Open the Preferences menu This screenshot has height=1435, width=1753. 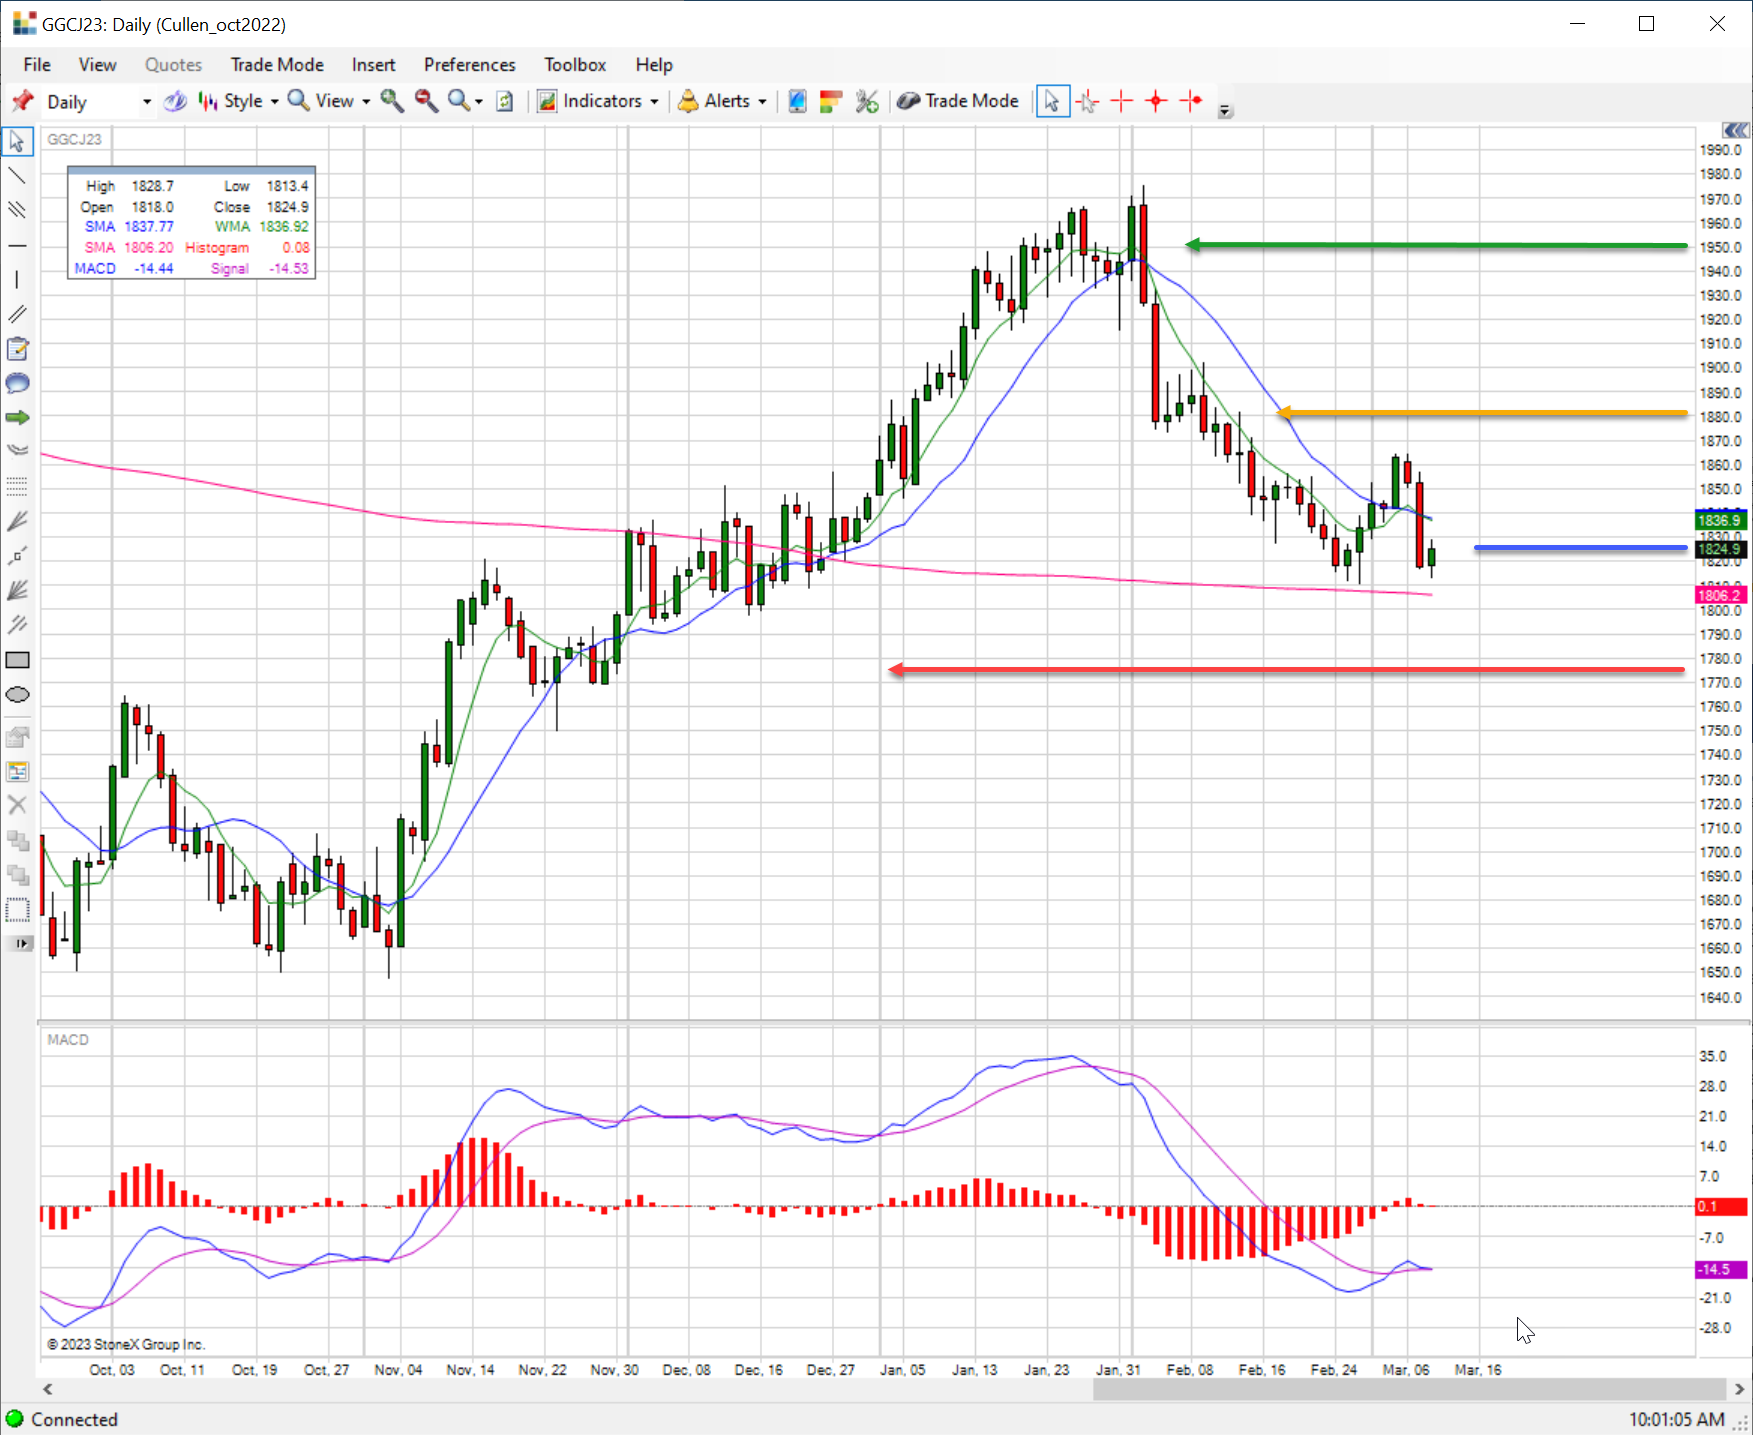point(469,65)
